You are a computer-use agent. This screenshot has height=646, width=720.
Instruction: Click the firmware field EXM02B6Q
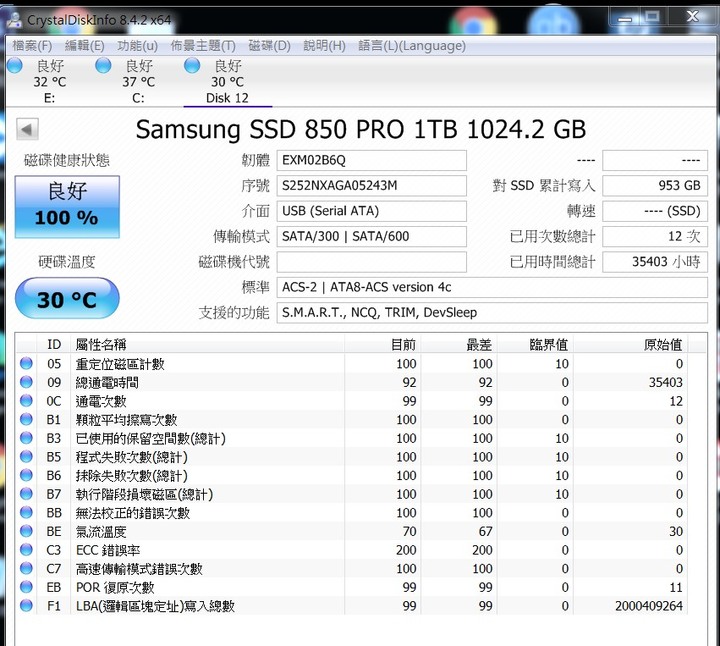[x=371, y=160]
